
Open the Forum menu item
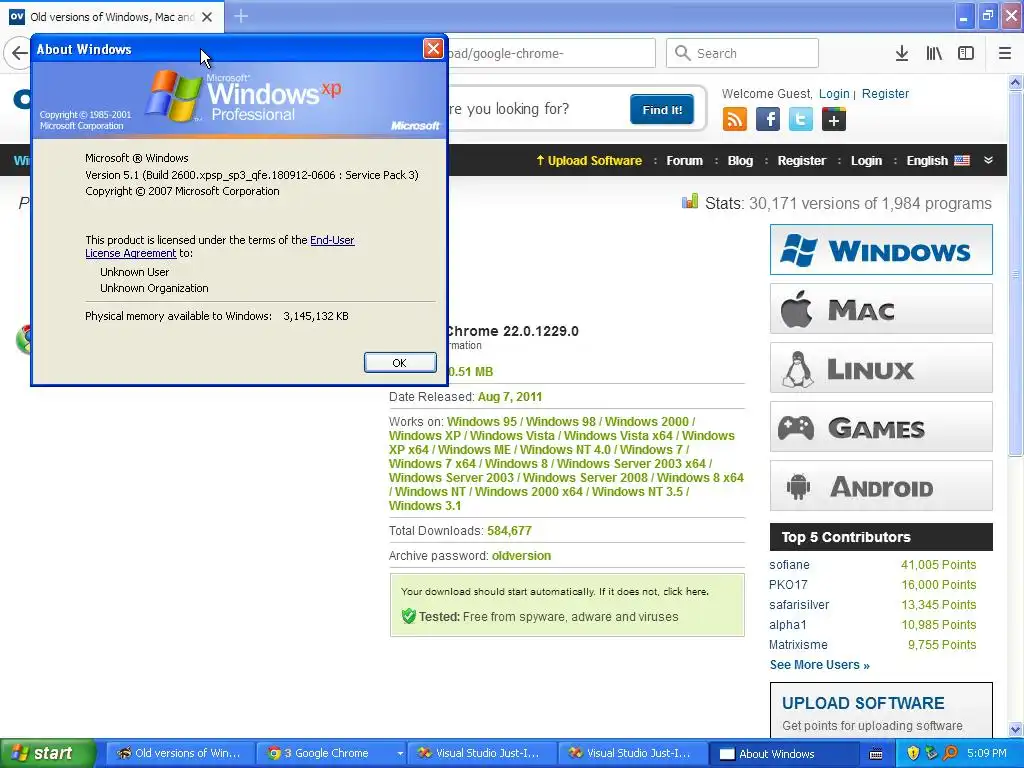tap(684, 161)
